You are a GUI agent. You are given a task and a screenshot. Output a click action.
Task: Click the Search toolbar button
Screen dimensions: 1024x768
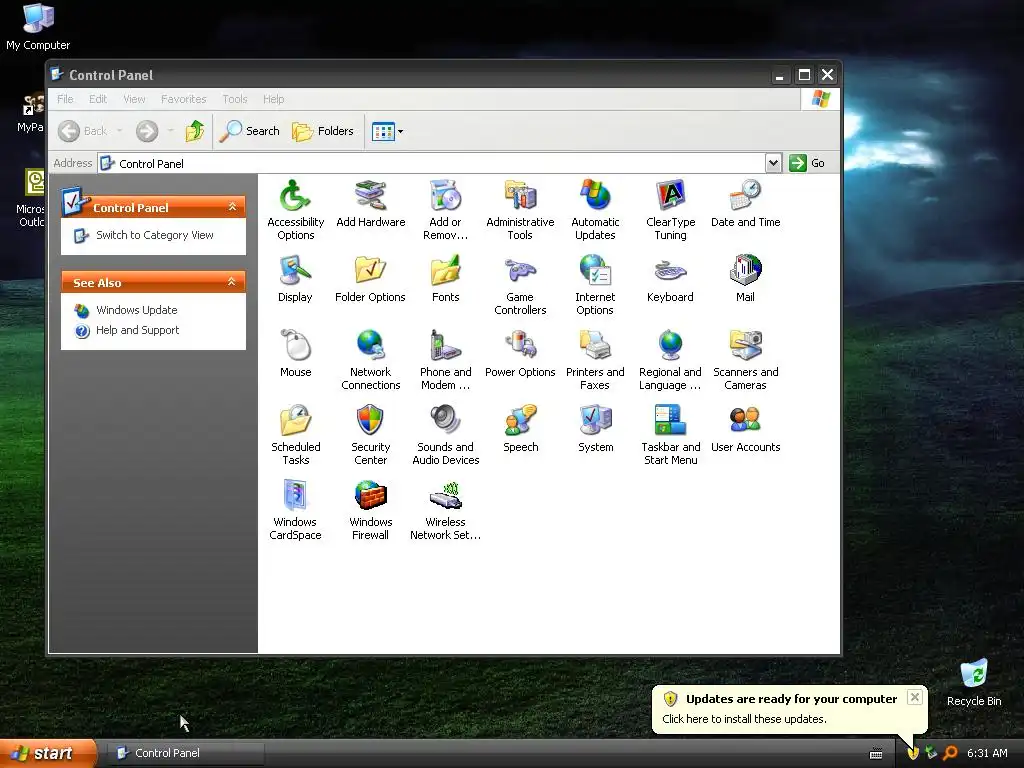(x=249, y=131)
